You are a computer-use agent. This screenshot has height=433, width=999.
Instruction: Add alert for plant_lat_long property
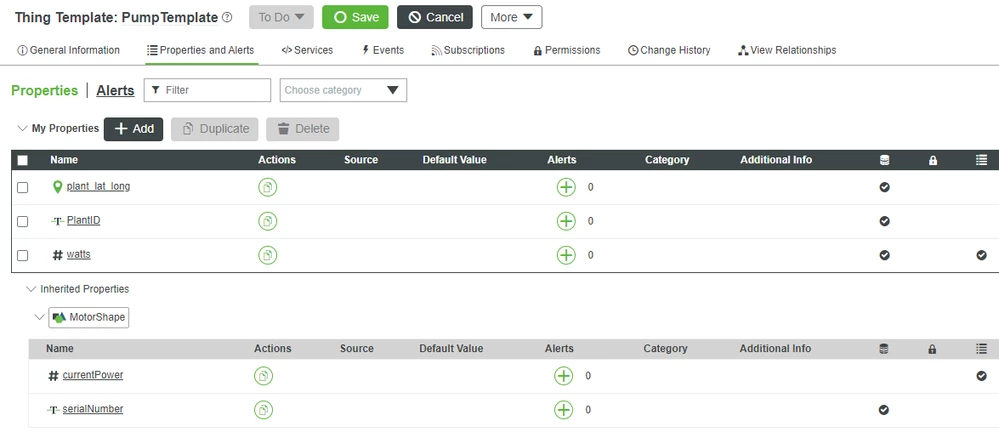click(x=566, y=187)
